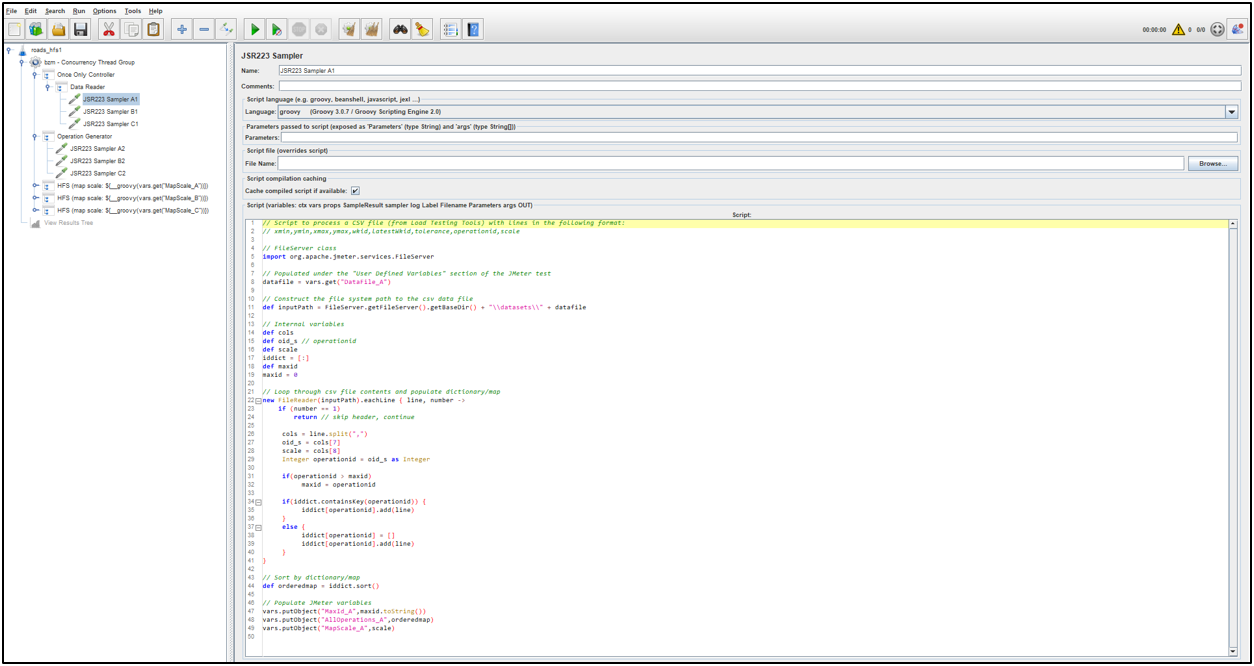Click the warning triangle in the status bar
The width and height of the screenshot is (1254, 666).
click(x=1179, y=29)
